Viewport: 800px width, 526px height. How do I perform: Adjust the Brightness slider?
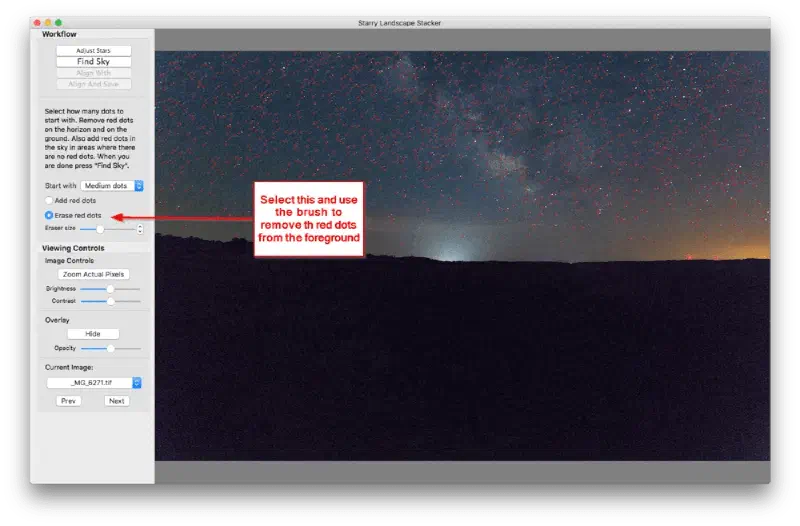point(110,289)
